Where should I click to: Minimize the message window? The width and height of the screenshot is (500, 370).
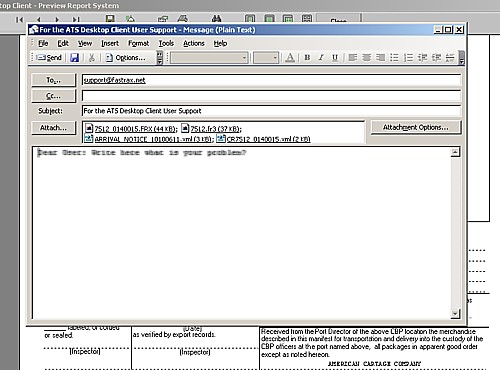tap(438, 30)
